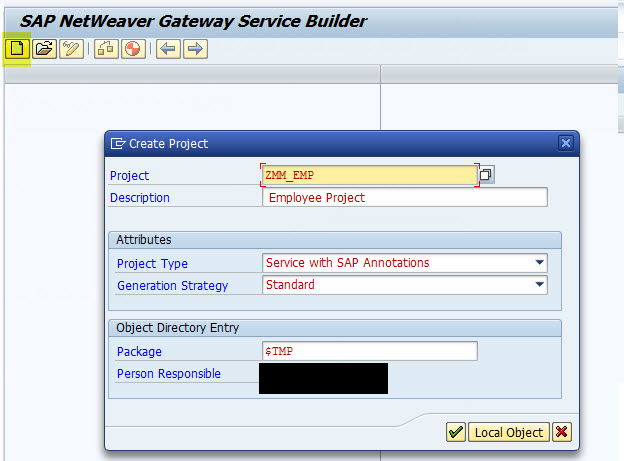Click the Project label
Image resolution: width=624 pixels, height=461 pixels.
(x=129, y=176)
